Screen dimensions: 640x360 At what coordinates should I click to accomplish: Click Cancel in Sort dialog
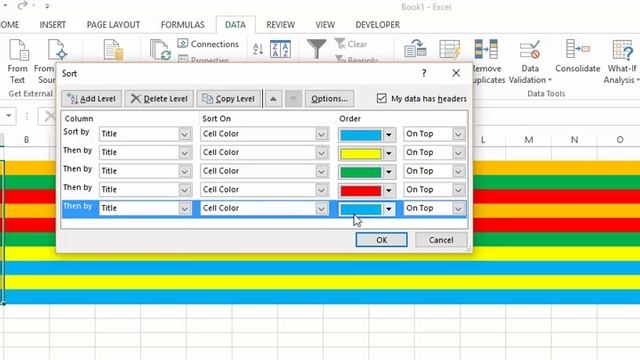[x=441, y=240]
